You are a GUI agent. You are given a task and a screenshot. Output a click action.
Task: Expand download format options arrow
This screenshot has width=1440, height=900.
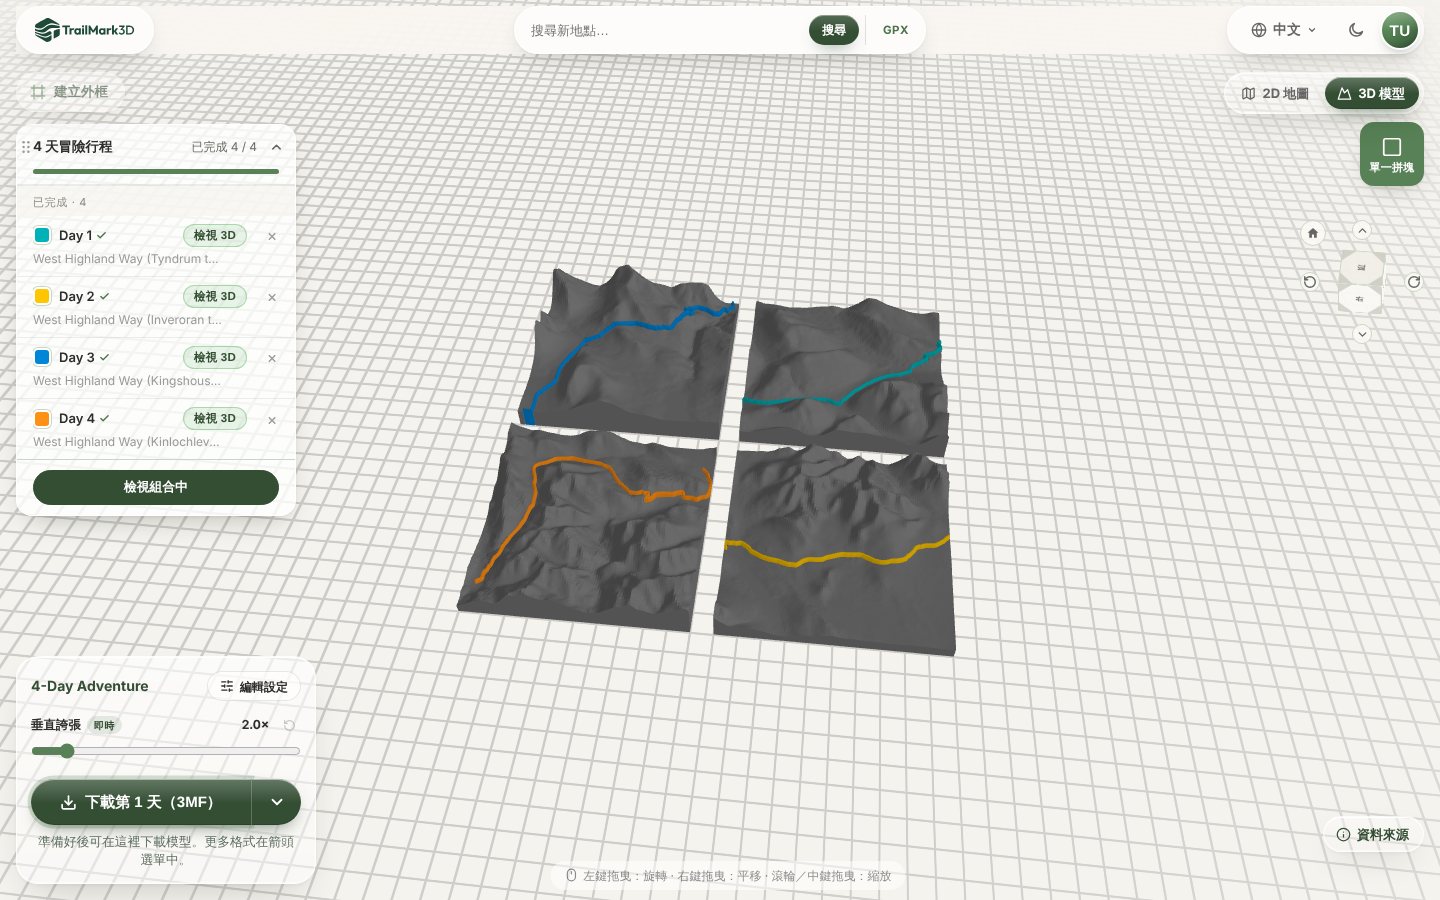[277, 802]
